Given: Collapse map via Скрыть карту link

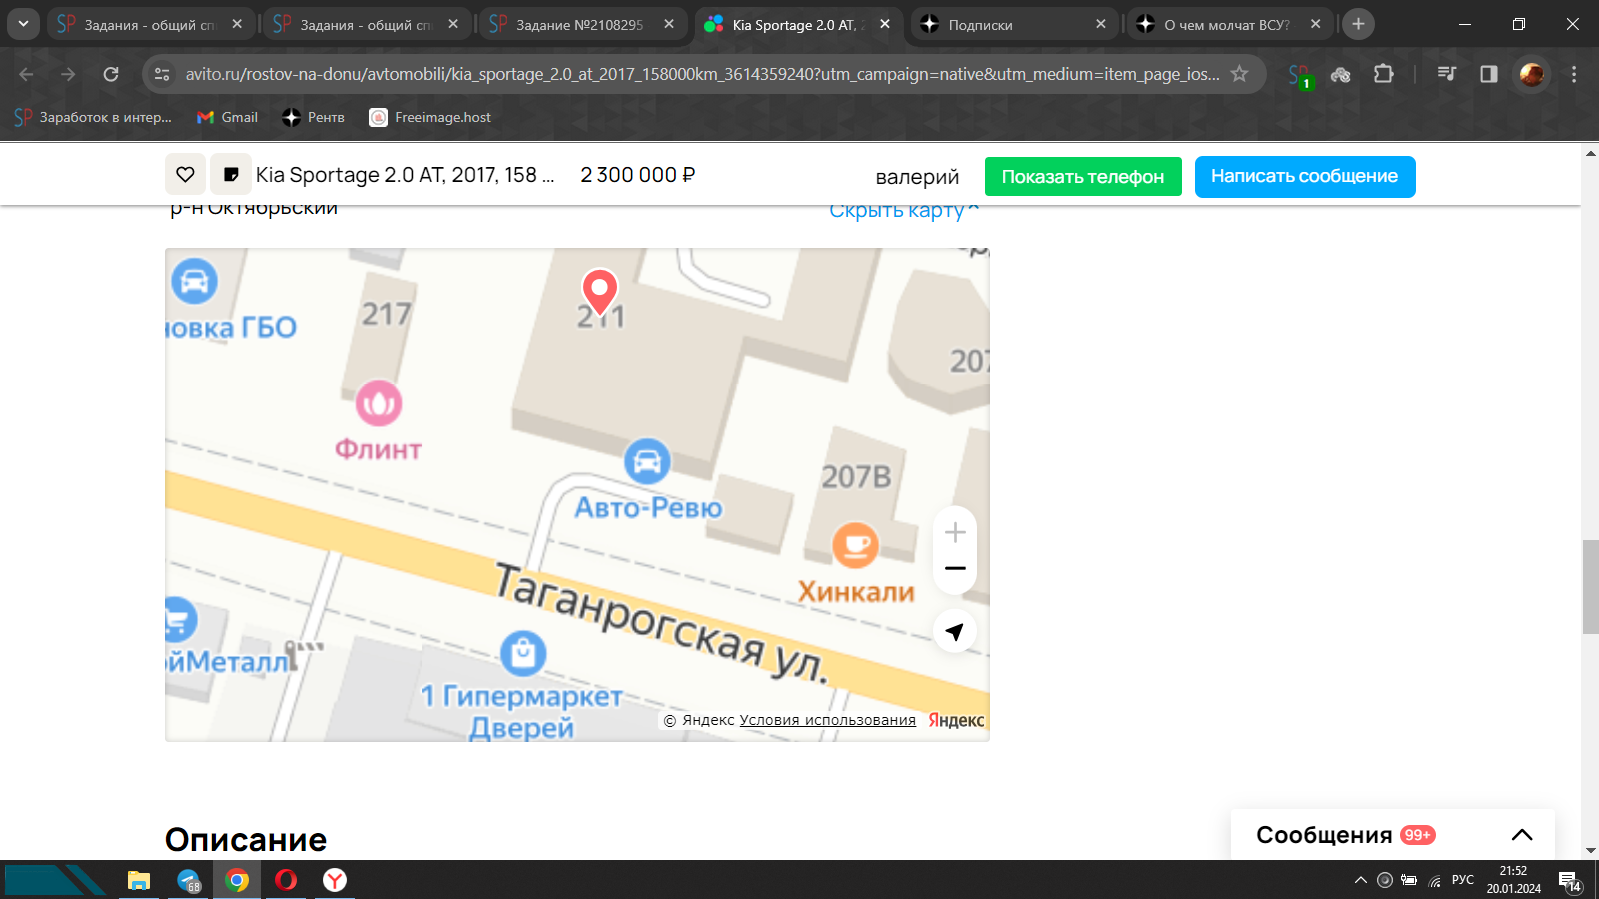Looking at the screenshot, I should pyautogui.click(x=904, y=210).
